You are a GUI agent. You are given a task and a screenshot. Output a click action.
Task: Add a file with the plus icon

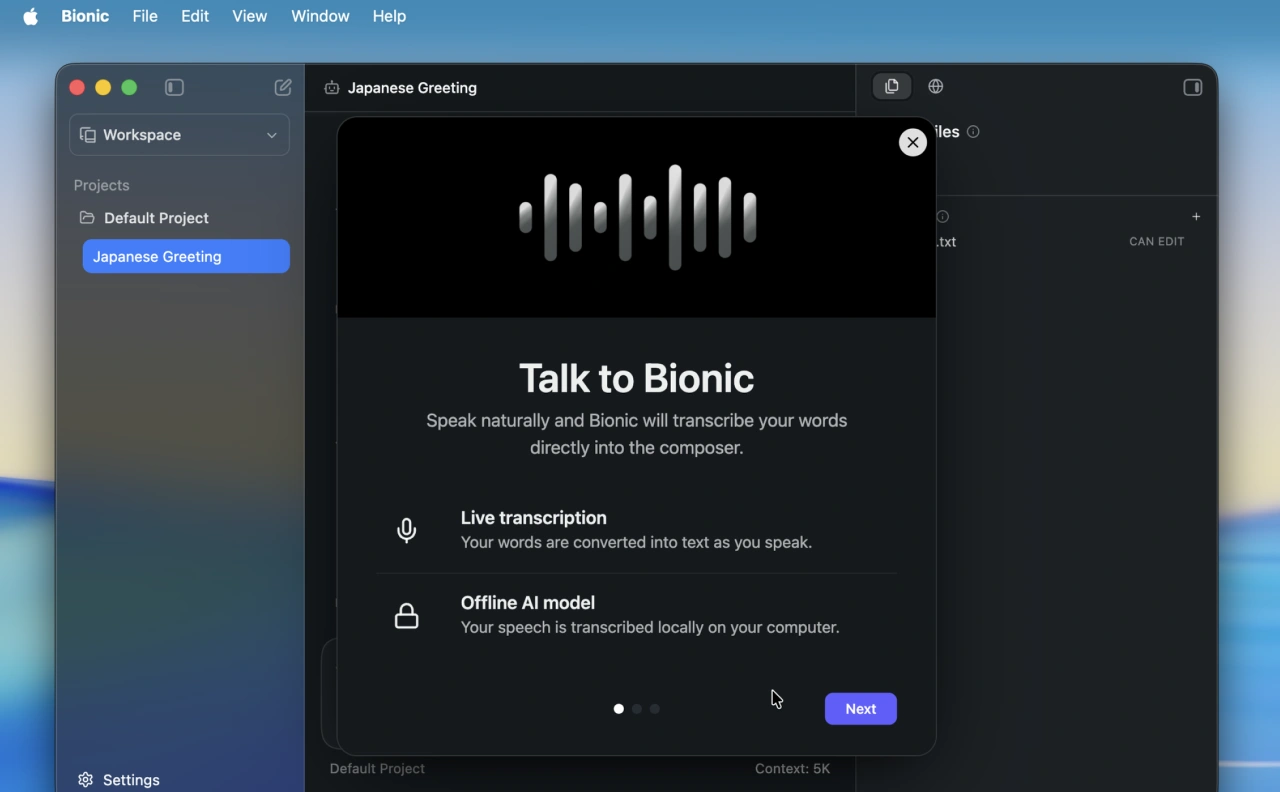point(1196,217)
